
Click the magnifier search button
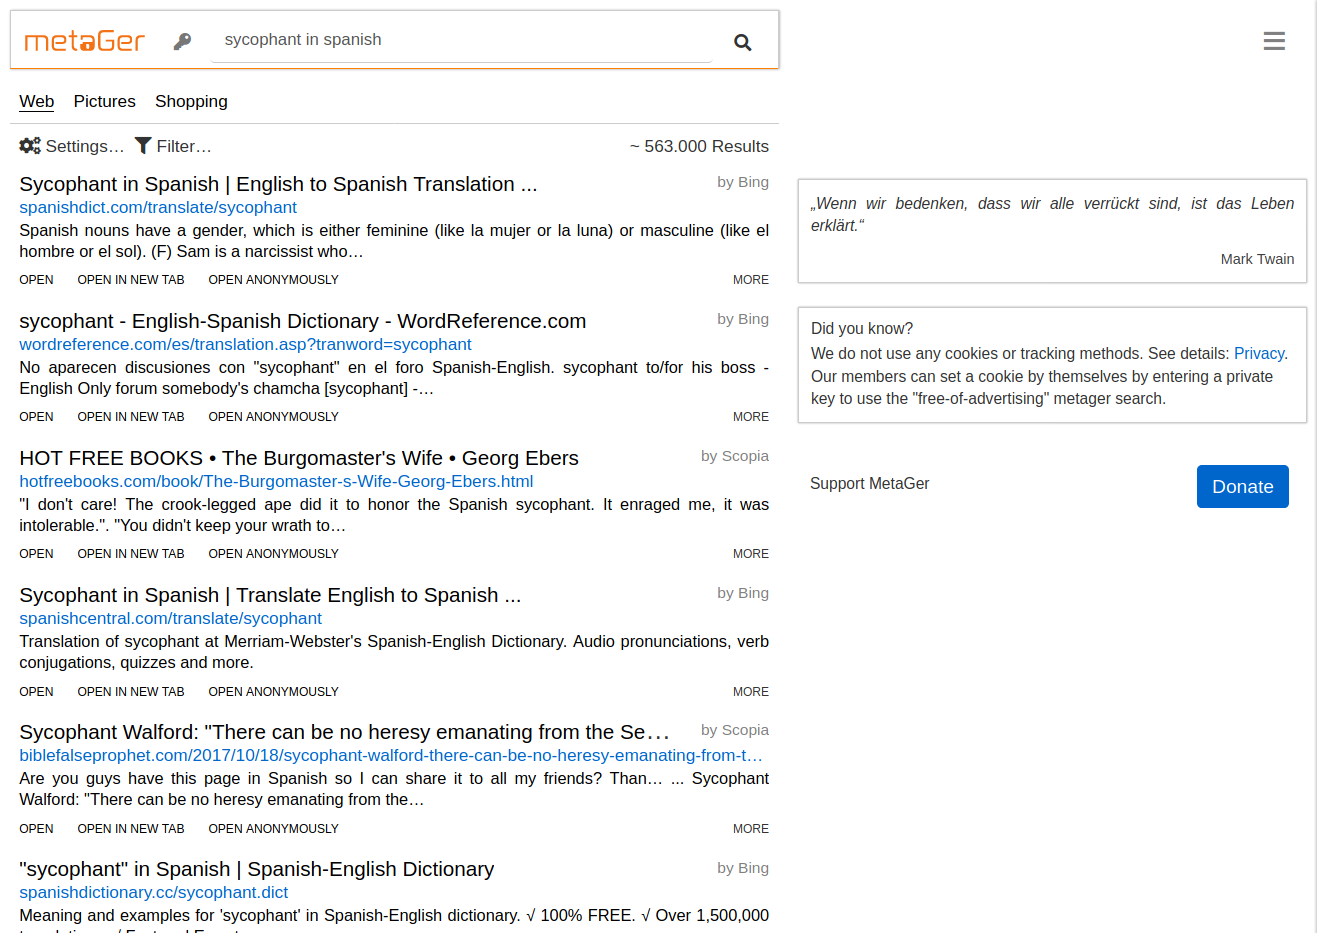[x=742, y=42]
